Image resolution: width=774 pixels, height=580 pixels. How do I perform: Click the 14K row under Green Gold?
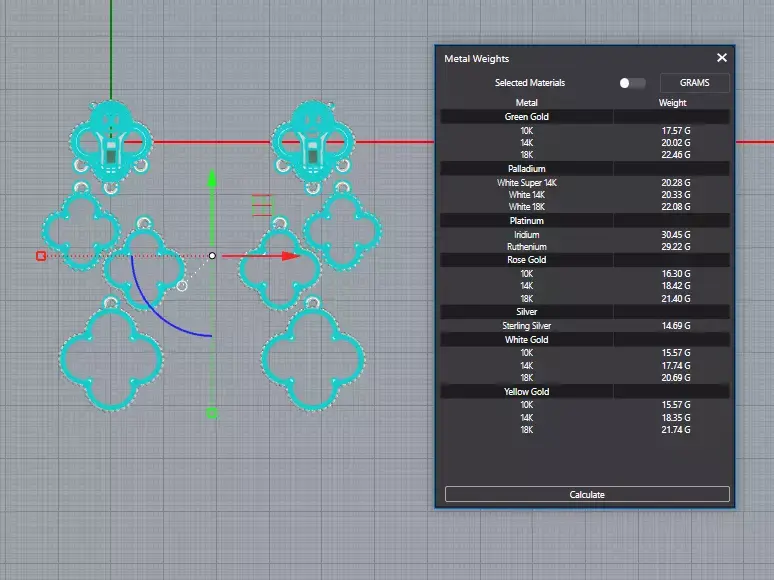click(585, 143)
